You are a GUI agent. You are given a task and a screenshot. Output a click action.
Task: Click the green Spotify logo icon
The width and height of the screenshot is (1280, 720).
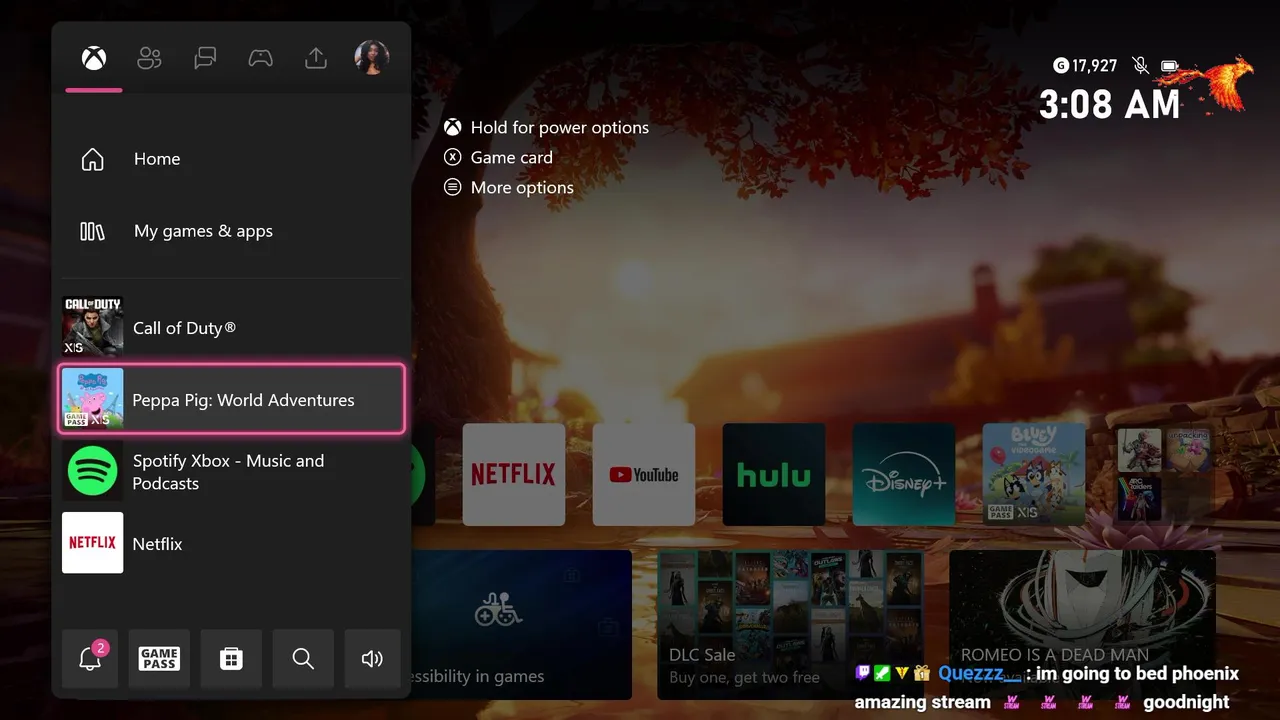[x=93, y=471]
